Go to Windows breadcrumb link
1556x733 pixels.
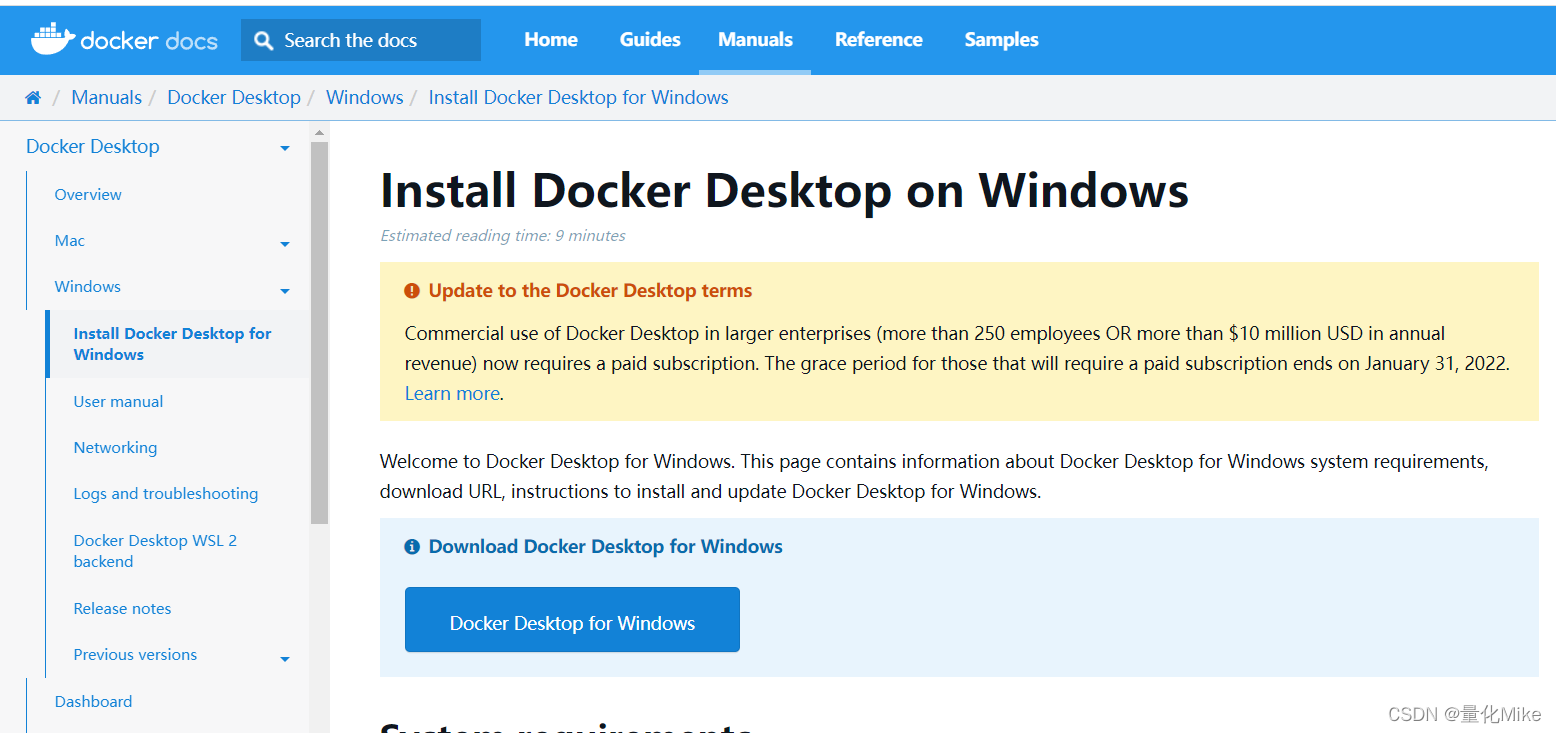tap(365, 97)
